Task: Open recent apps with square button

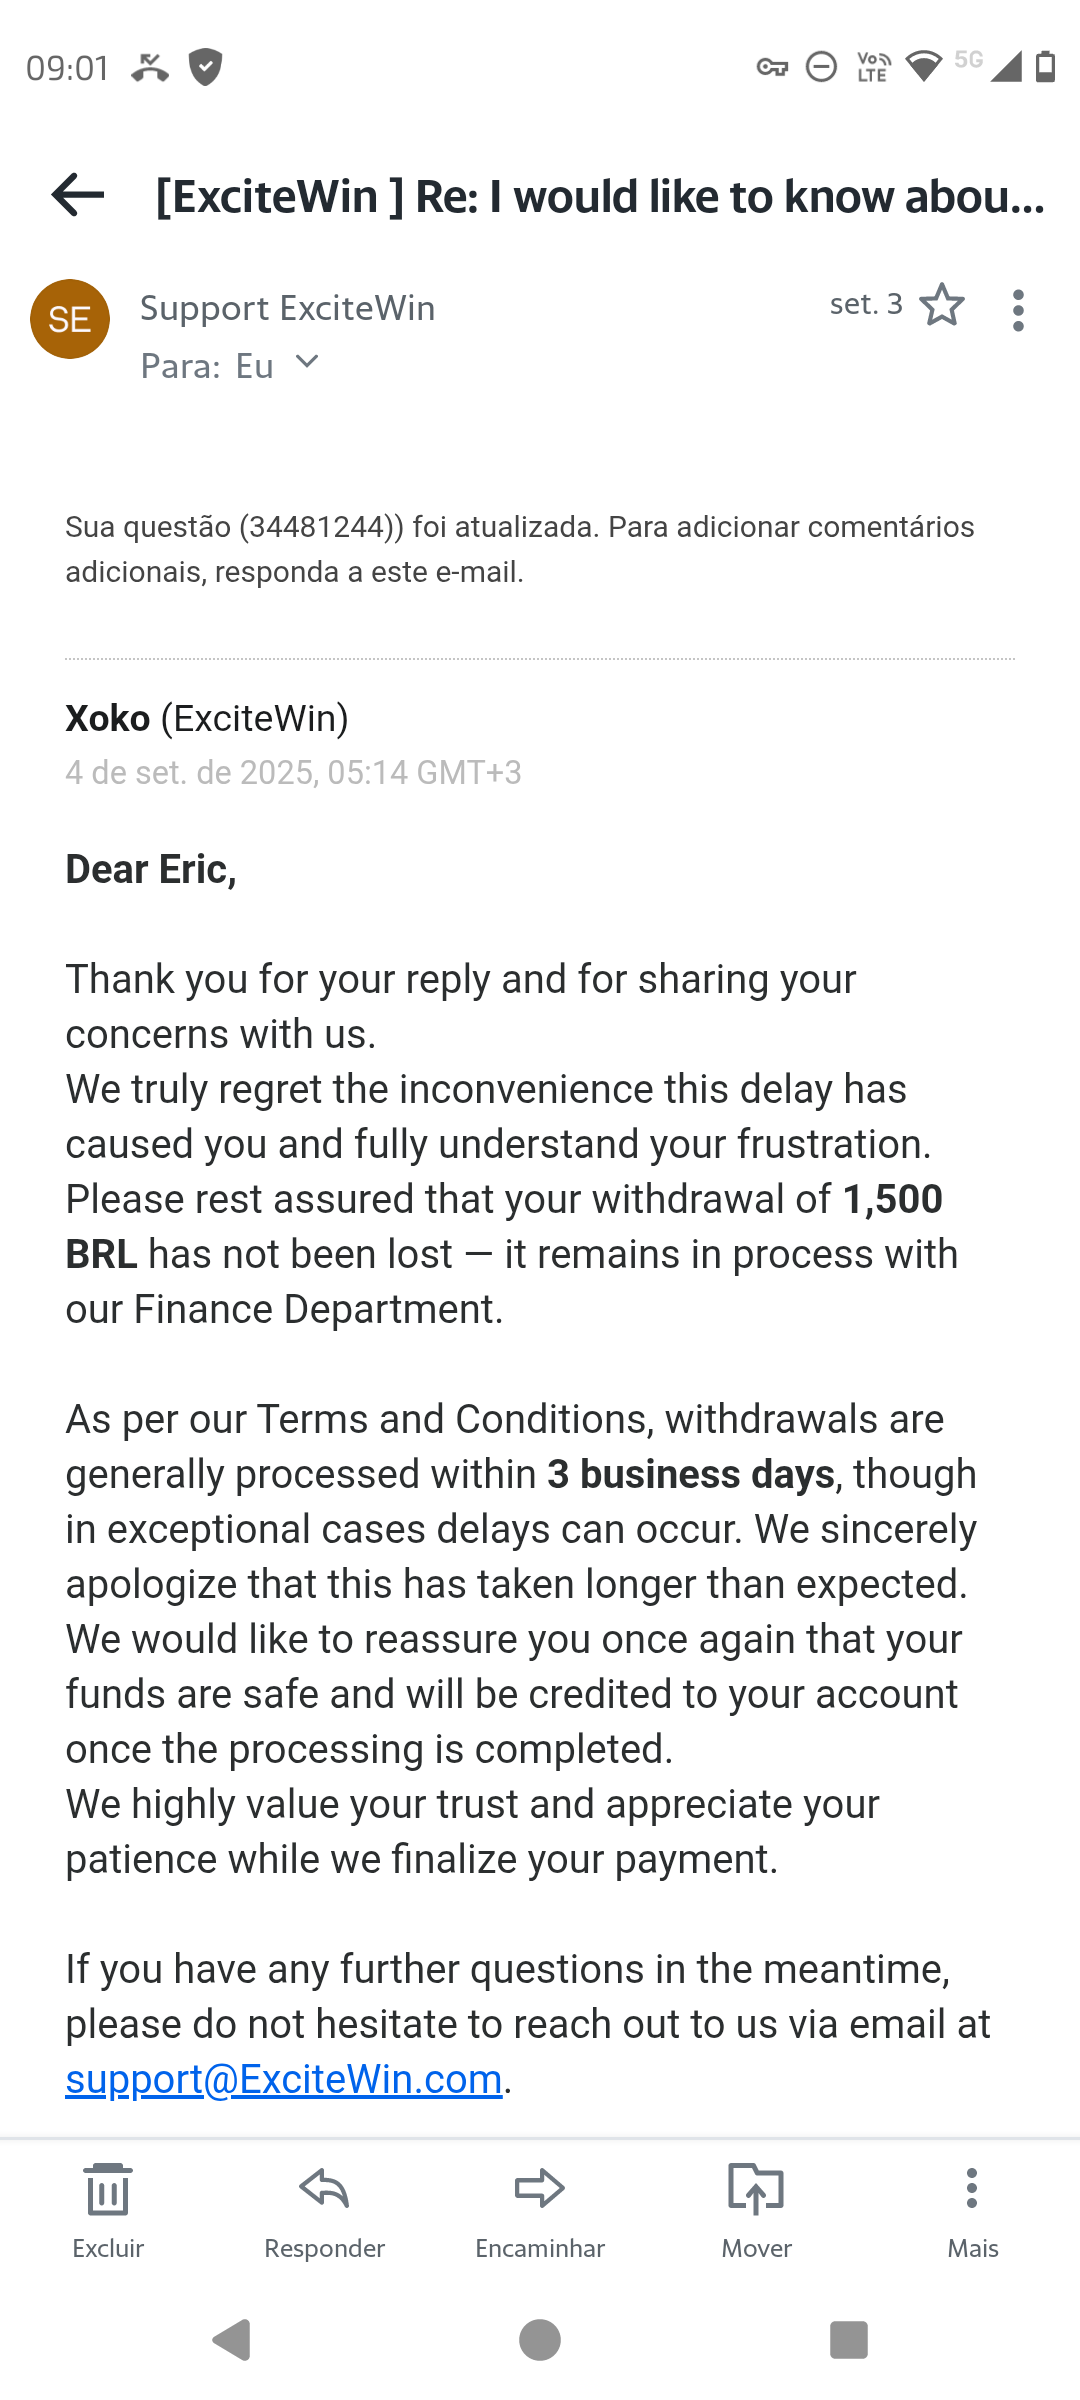Action: [848, 2340]
